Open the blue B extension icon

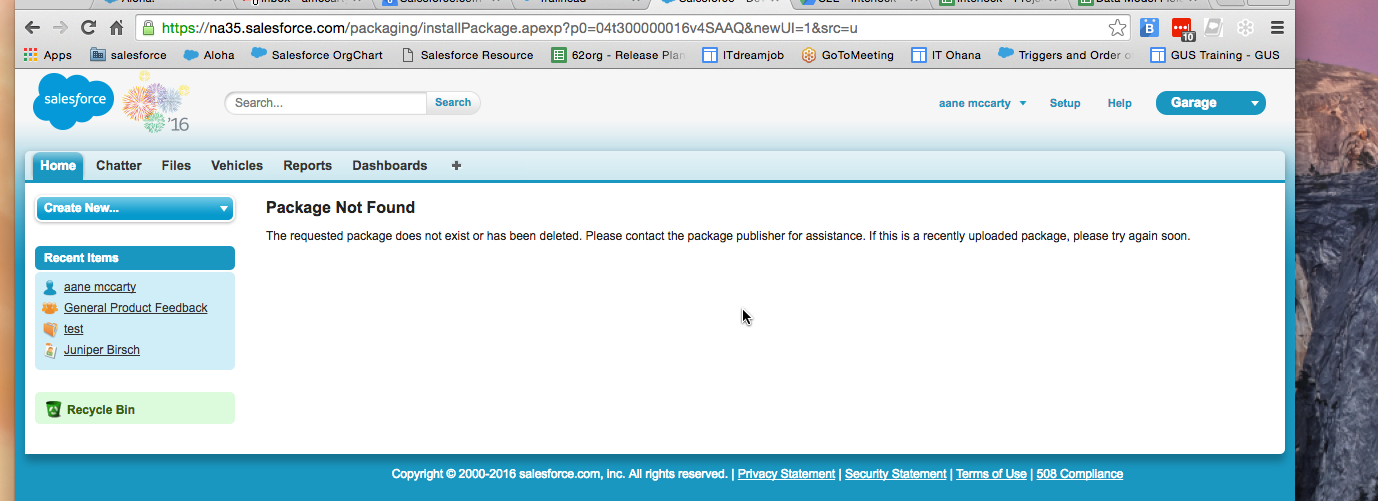tap(1150, 28)
